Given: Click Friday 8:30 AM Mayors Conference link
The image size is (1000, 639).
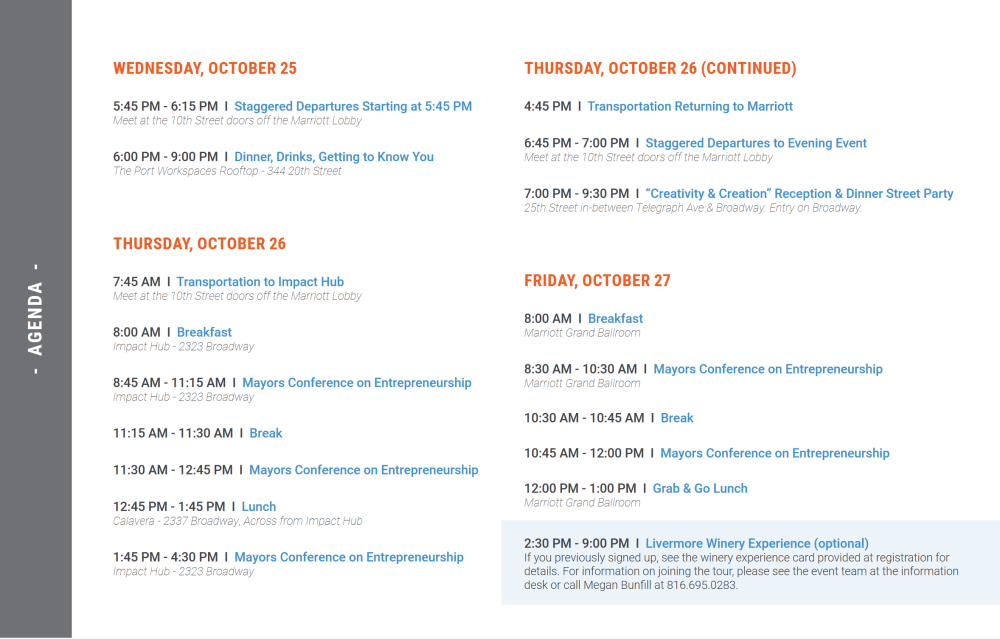Looking at the screenshot, I should pos(768,369).
